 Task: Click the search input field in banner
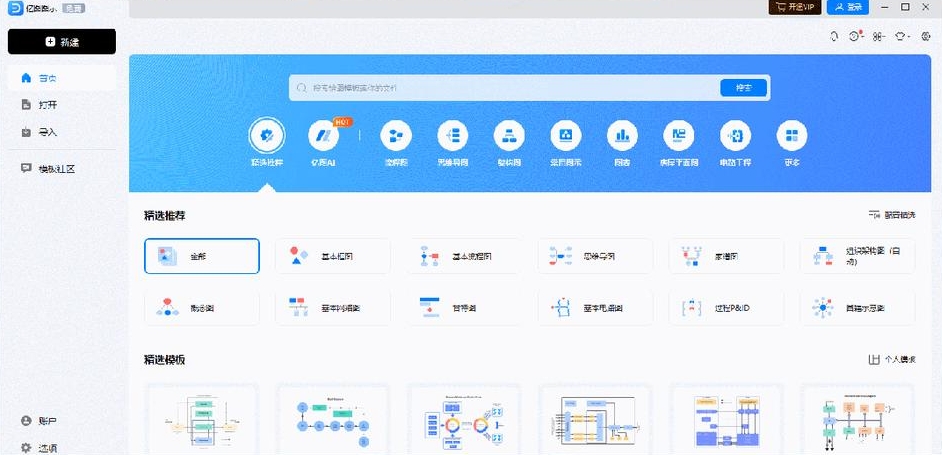tap(505, 88)
